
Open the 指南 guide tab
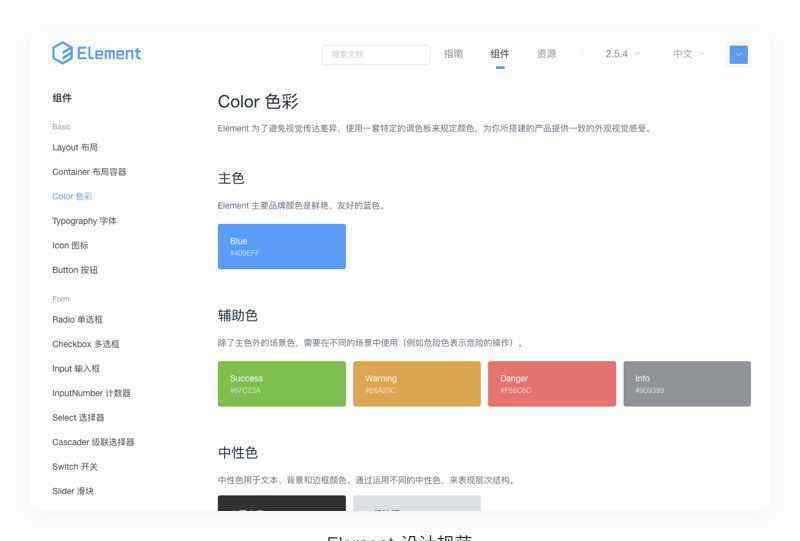(453, 54)
